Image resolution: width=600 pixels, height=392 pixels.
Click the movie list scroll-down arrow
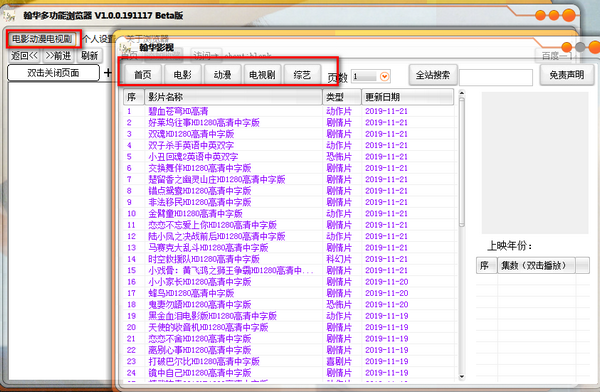(x=461, y=377)
